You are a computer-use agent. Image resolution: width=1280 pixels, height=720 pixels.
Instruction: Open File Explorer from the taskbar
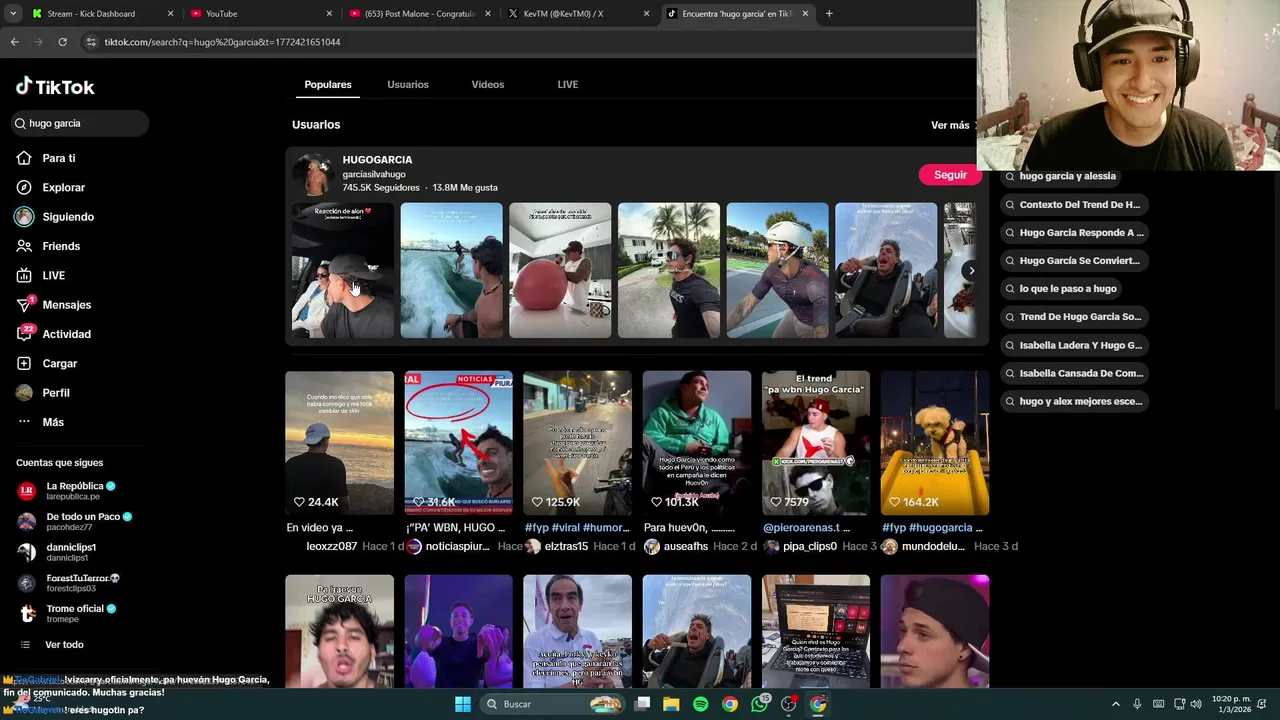(671, 704)
